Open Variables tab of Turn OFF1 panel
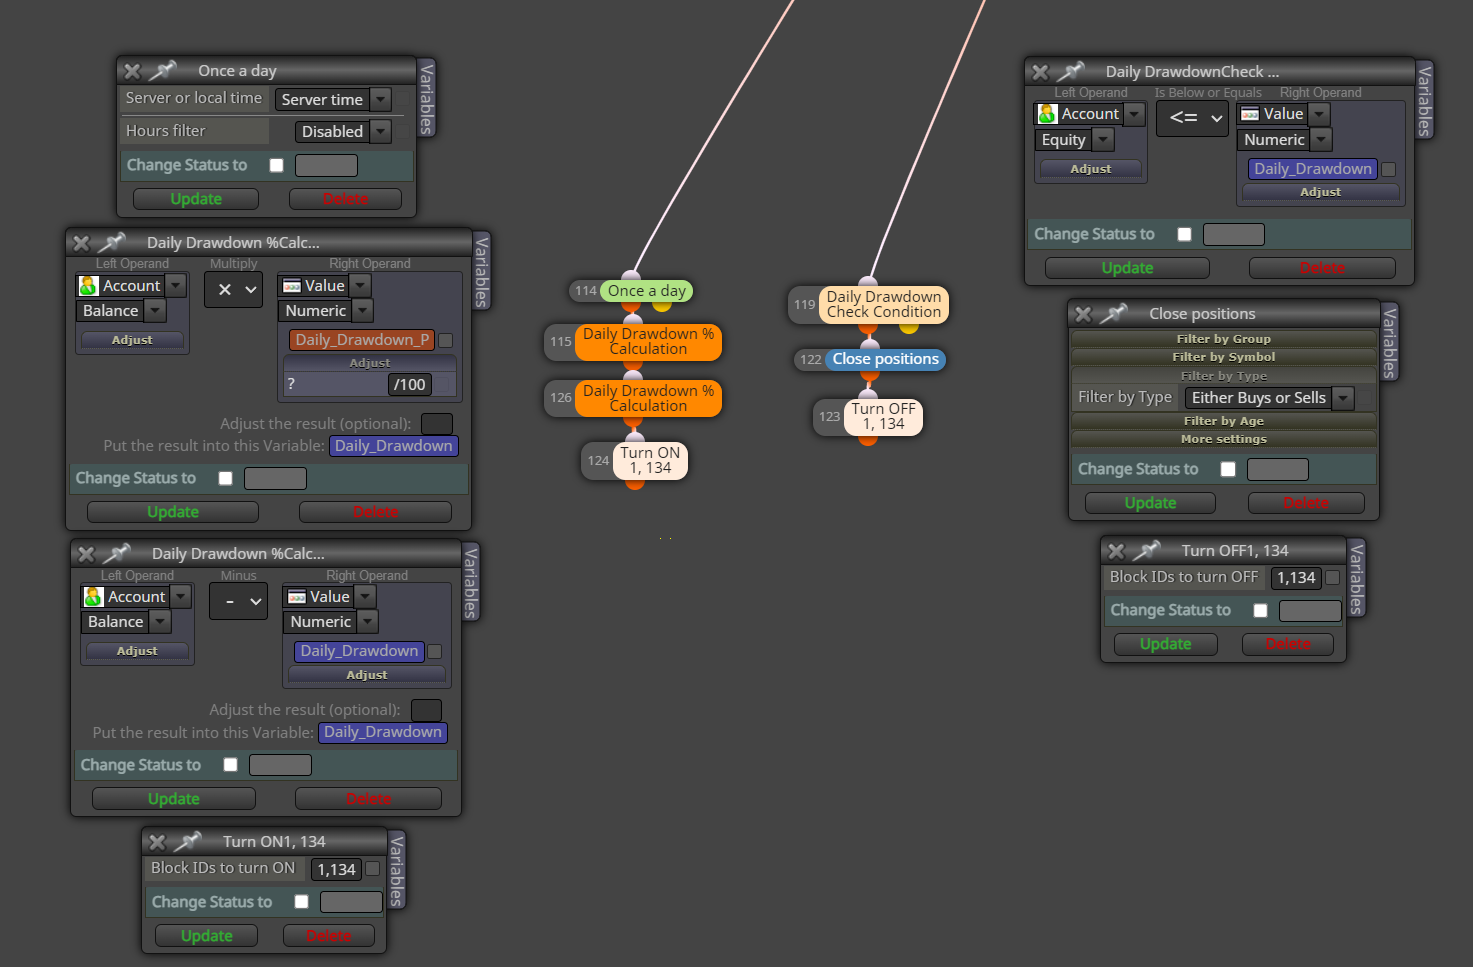The width and height of the screenshot is (1473, 967). pos(1357,579)
